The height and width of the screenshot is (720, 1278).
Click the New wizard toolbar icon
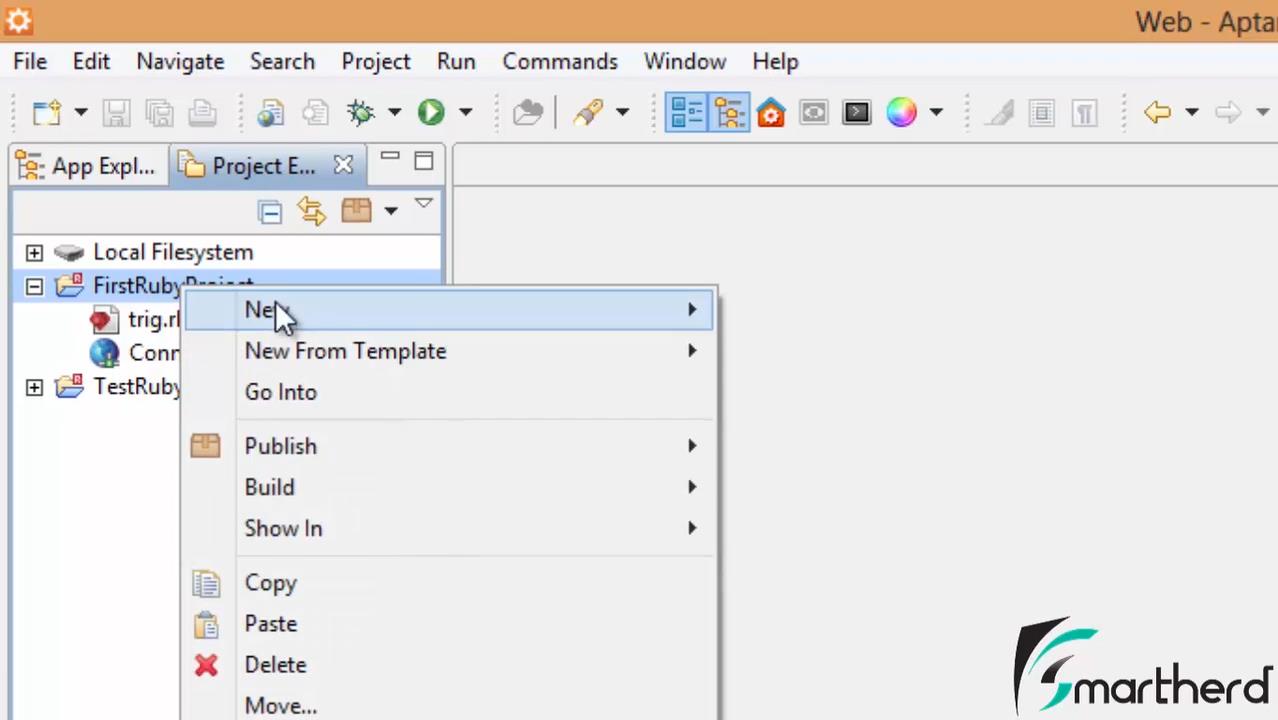point(47,112)
